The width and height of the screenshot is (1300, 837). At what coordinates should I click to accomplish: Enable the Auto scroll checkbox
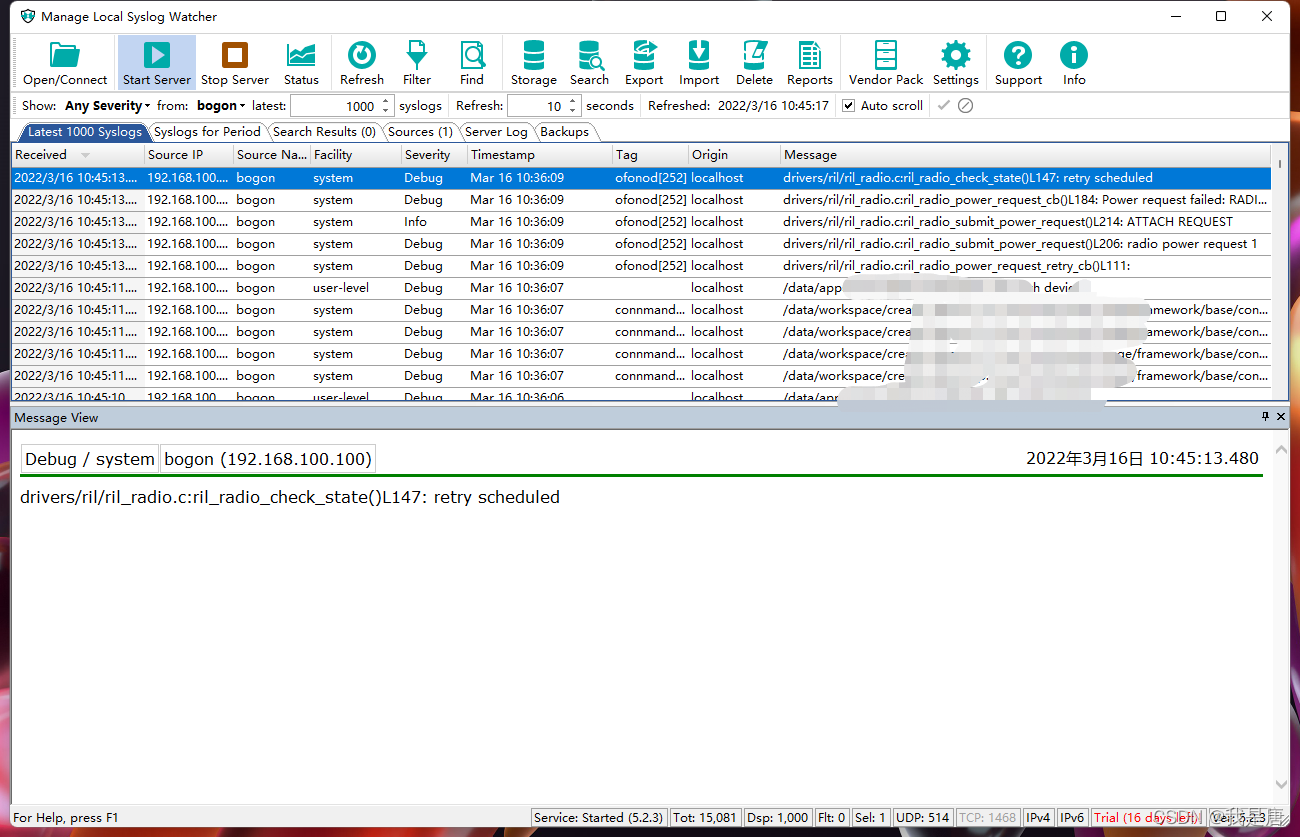click(x=848, y=105)
